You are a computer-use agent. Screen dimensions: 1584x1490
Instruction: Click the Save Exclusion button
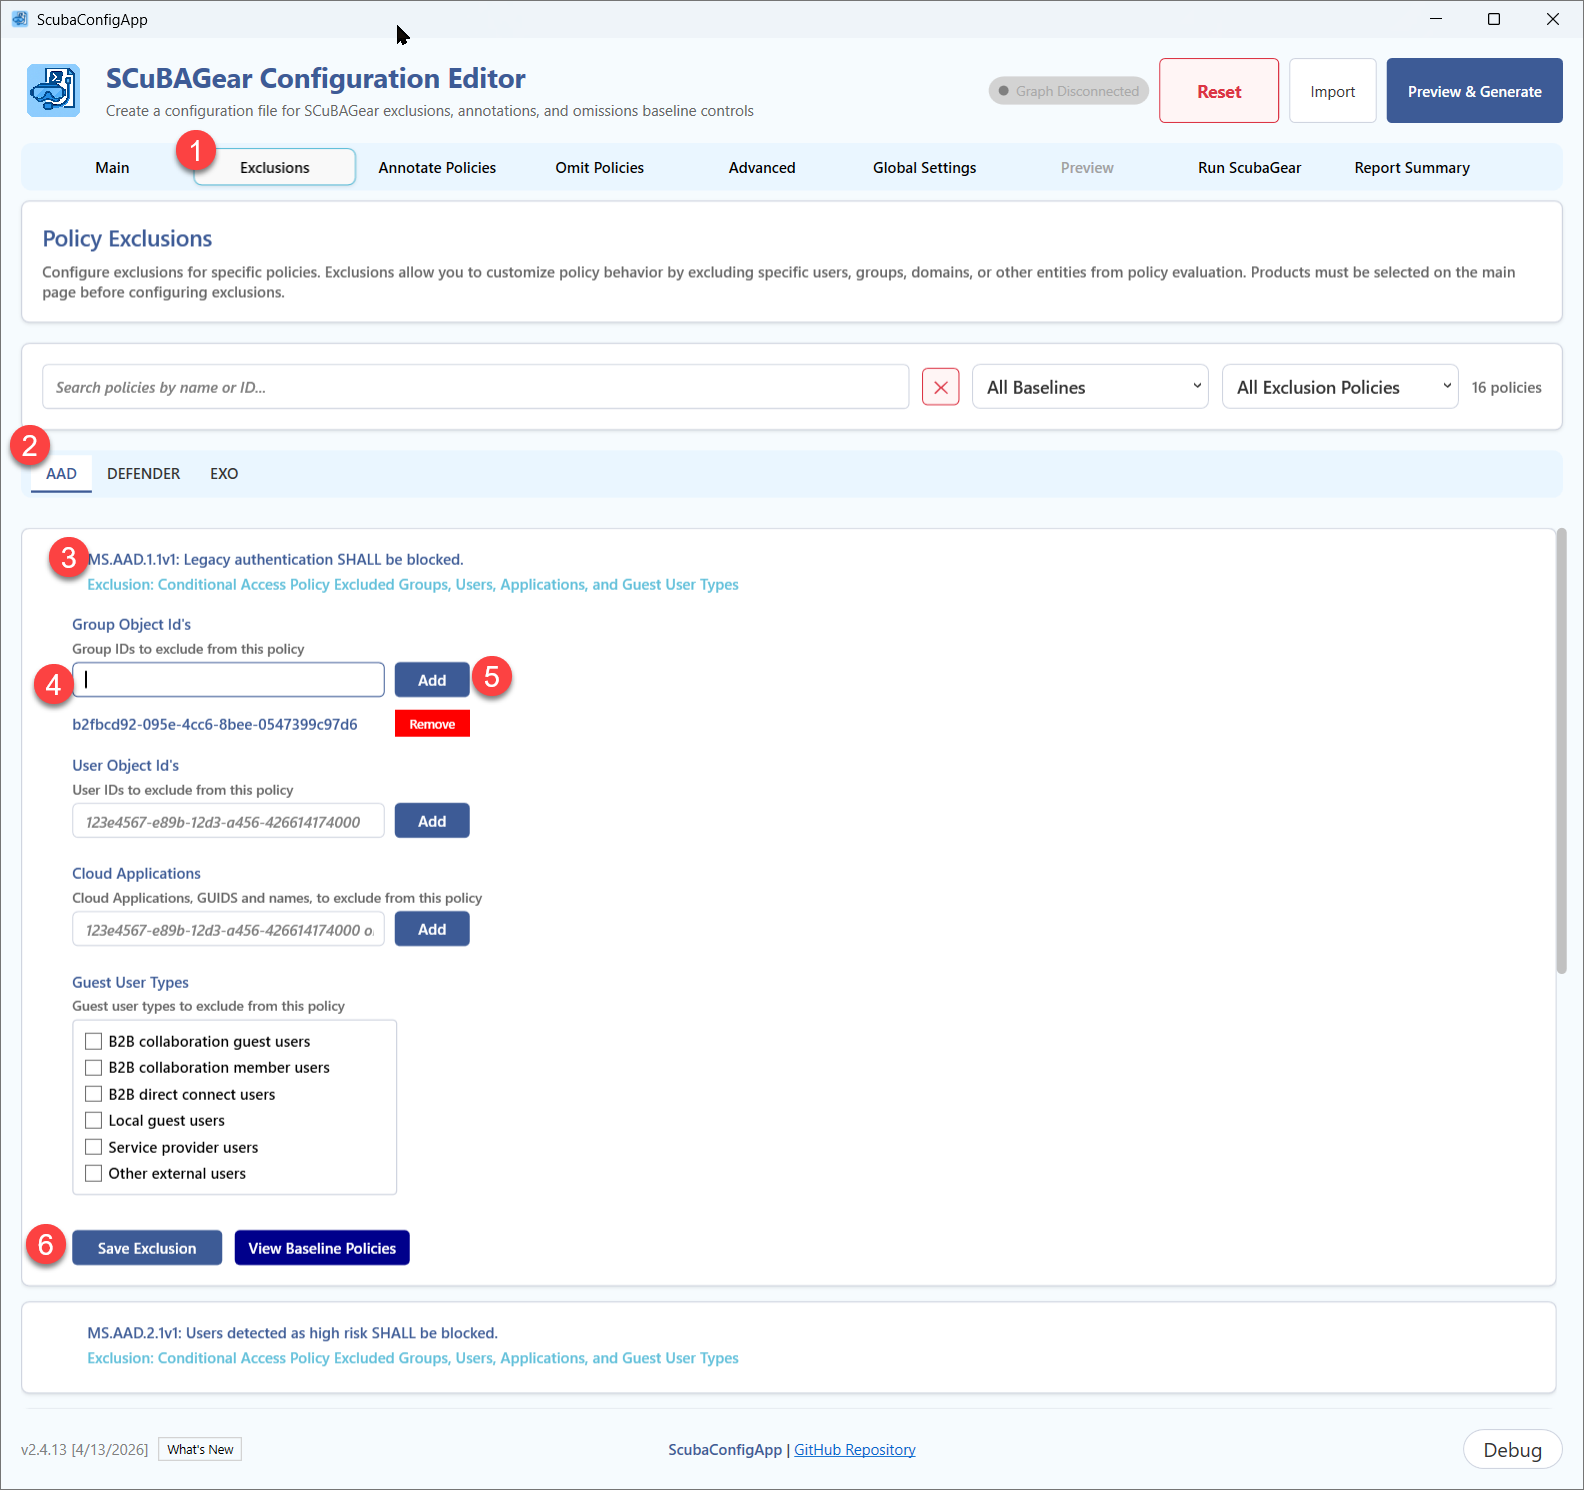pyautogui.click(x=147, y=1248)
